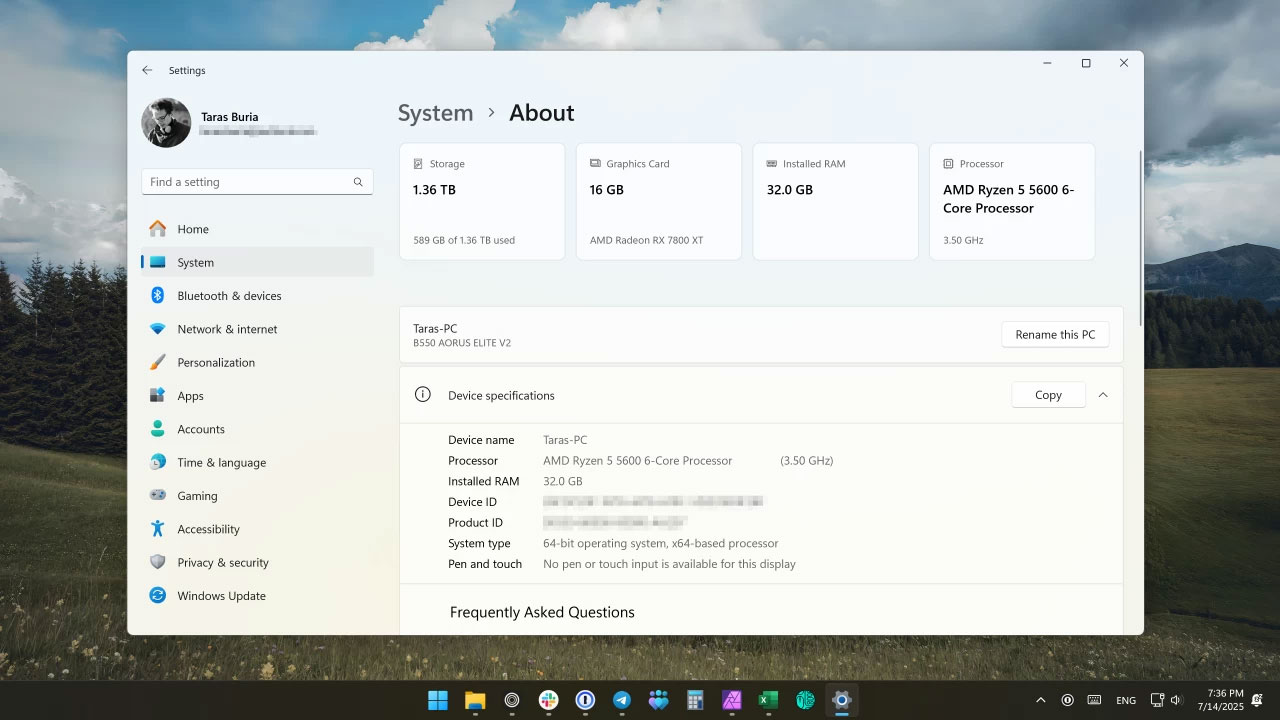Screen dimensions: 1280x720
Task: Open Windows Update settings
Action: (221, 595)
